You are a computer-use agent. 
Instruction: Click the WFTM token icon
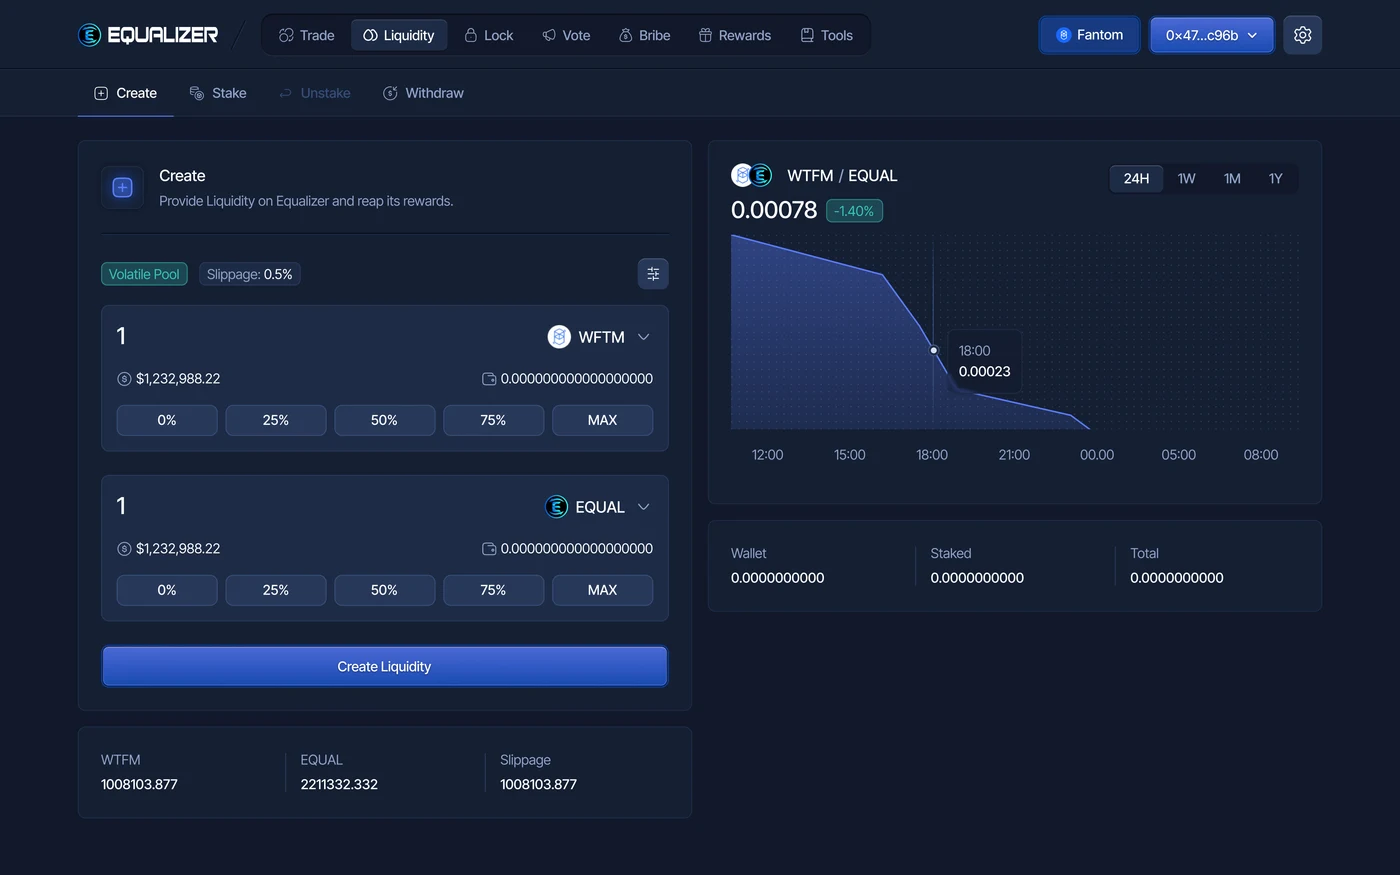[x=559, y=337]
